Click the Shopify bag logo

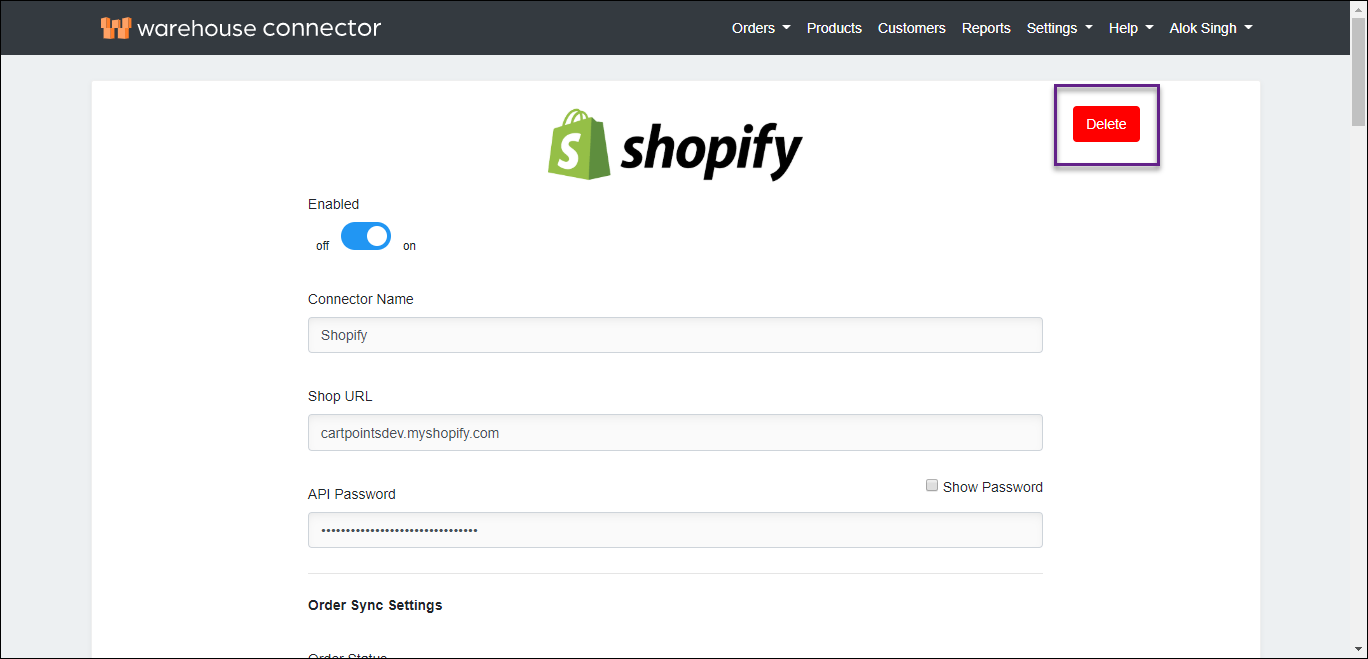click(x=579, y=145)
